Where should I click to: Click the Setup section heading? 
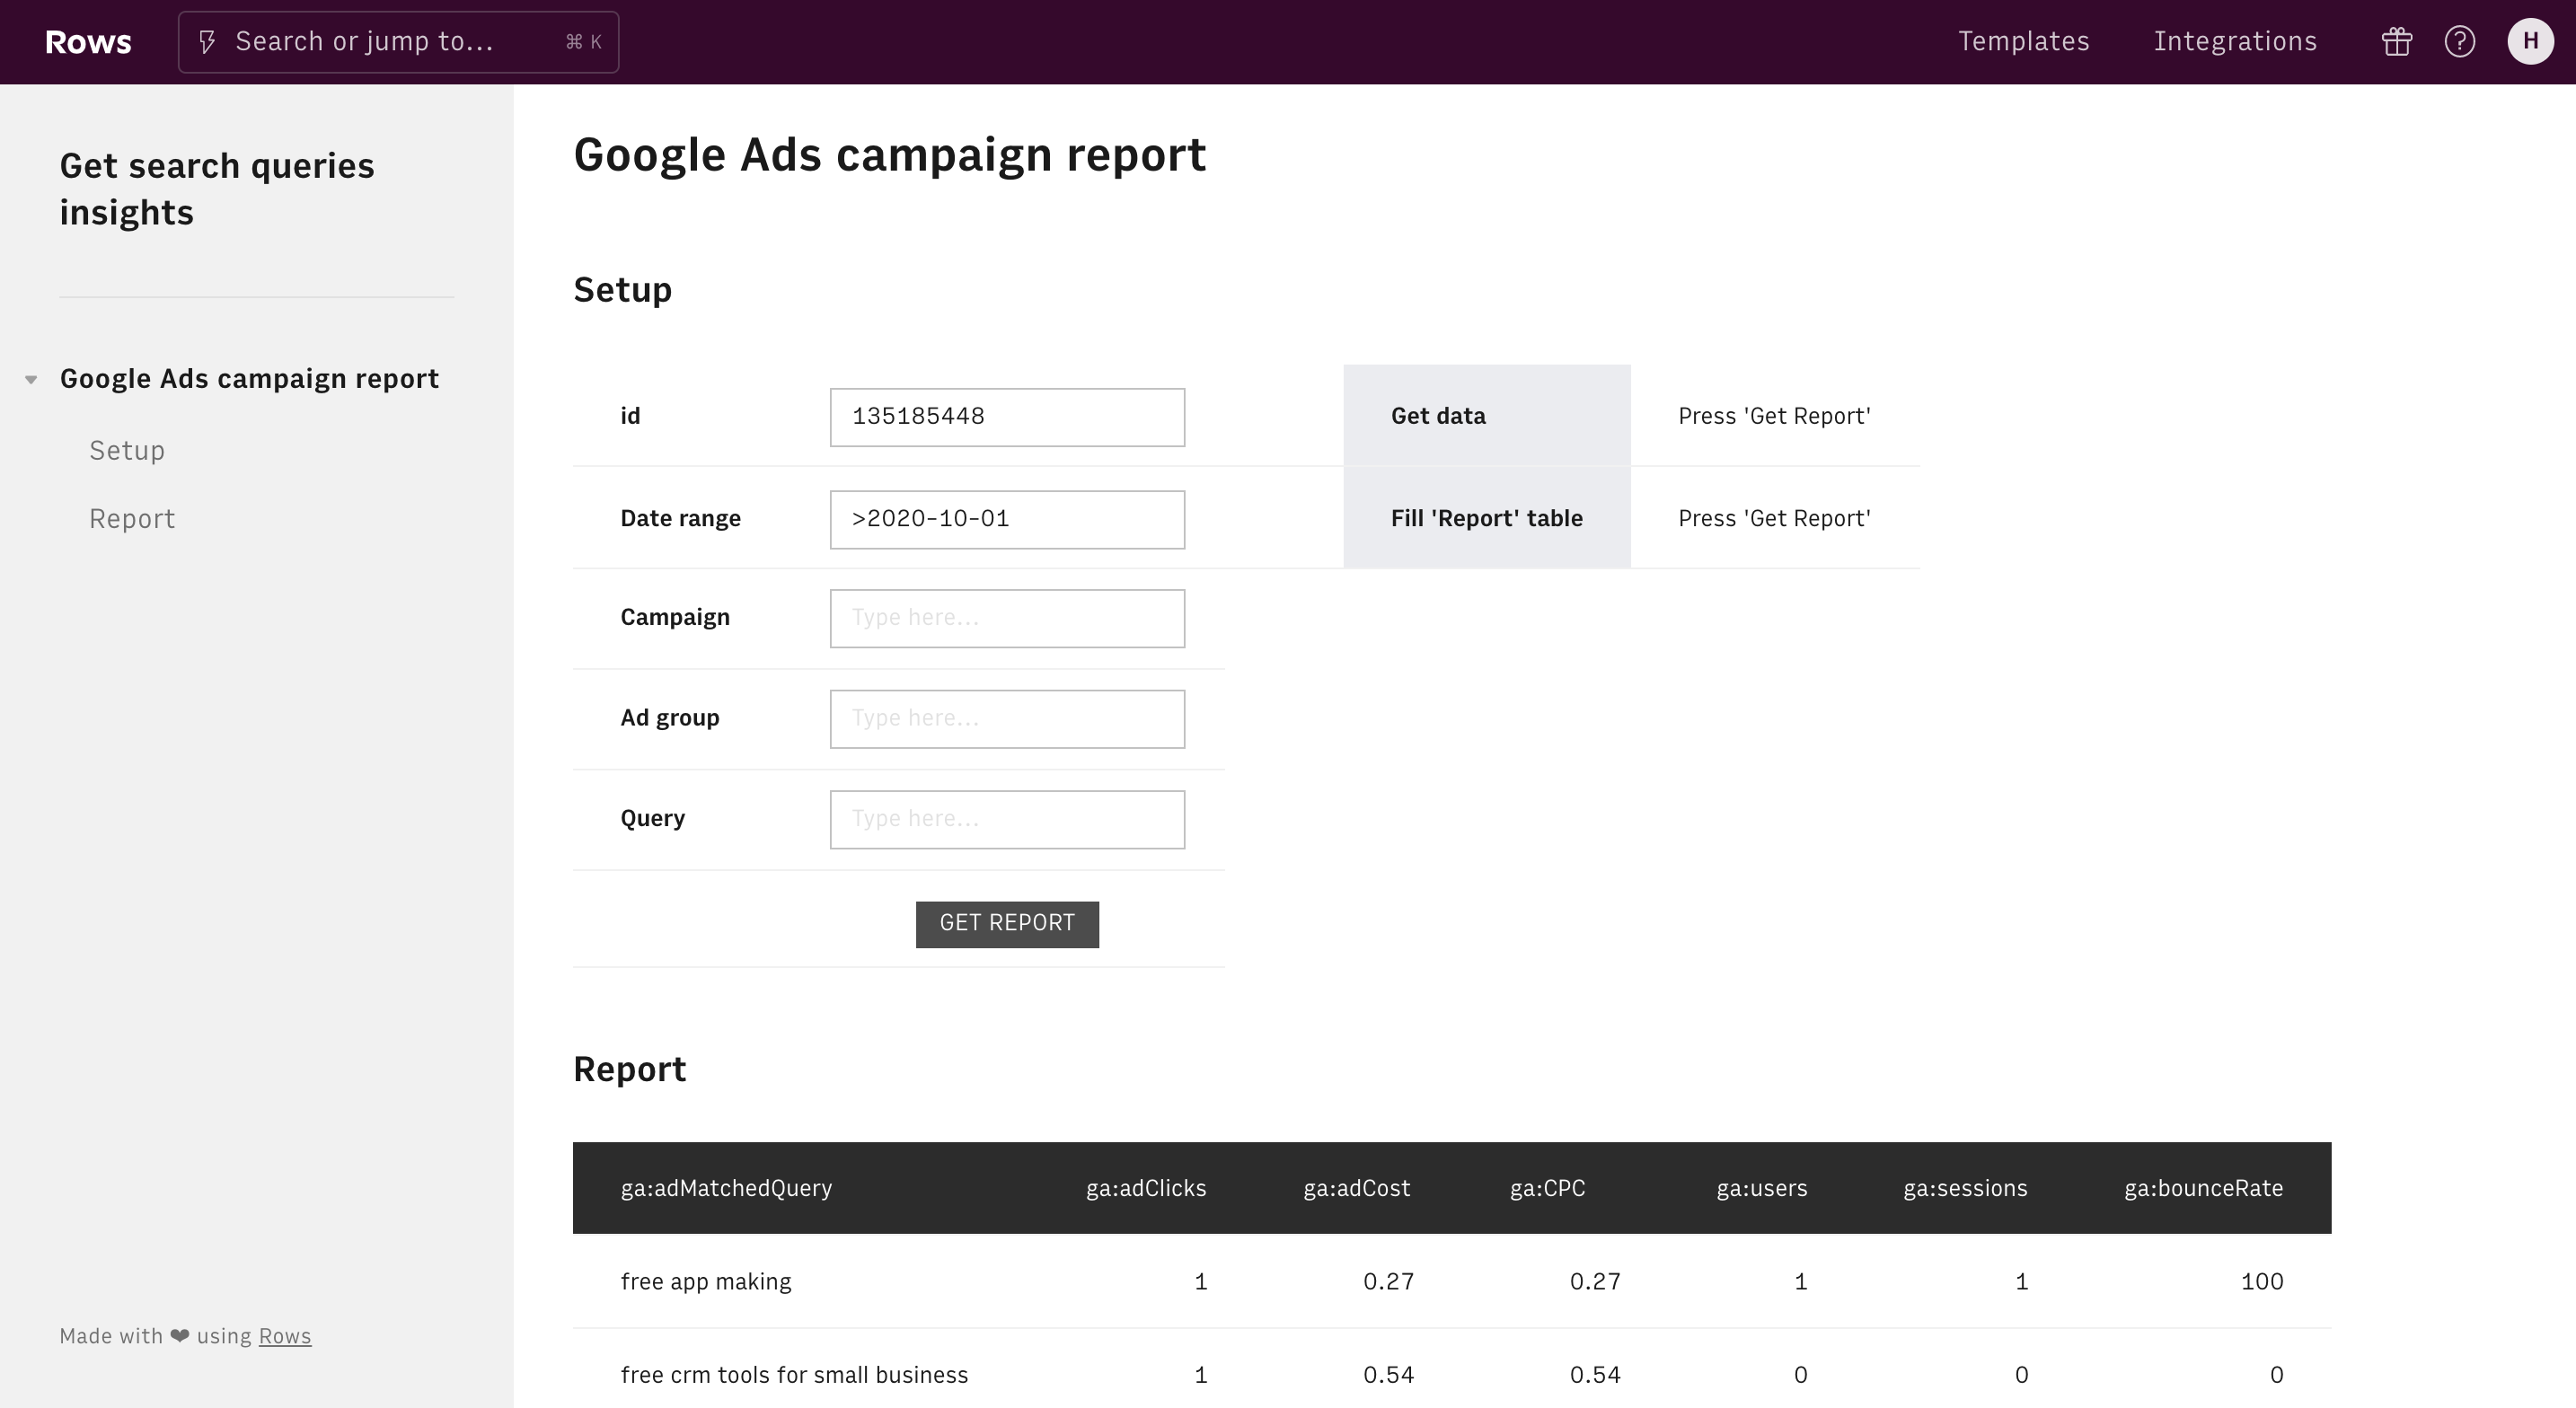click(622, 290)
